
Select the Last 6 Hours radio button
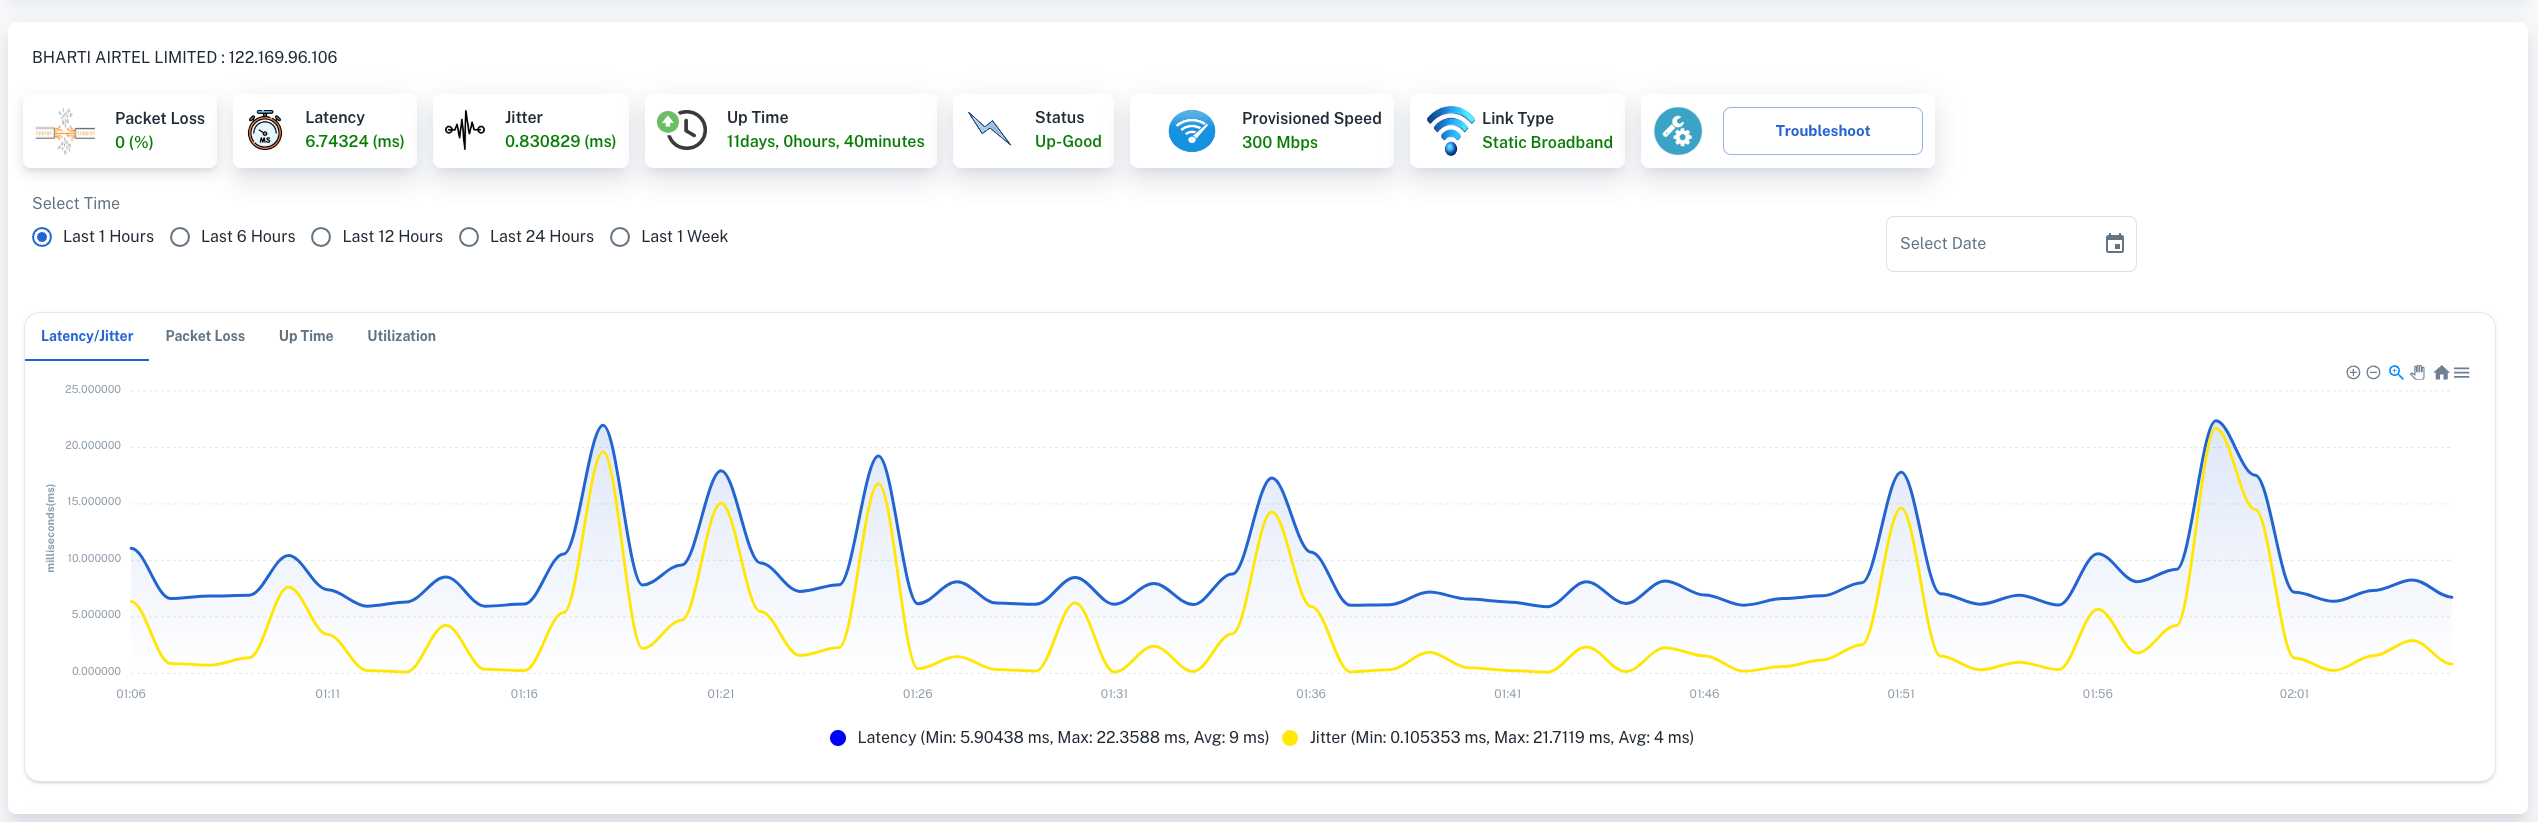tap(180, 237)
